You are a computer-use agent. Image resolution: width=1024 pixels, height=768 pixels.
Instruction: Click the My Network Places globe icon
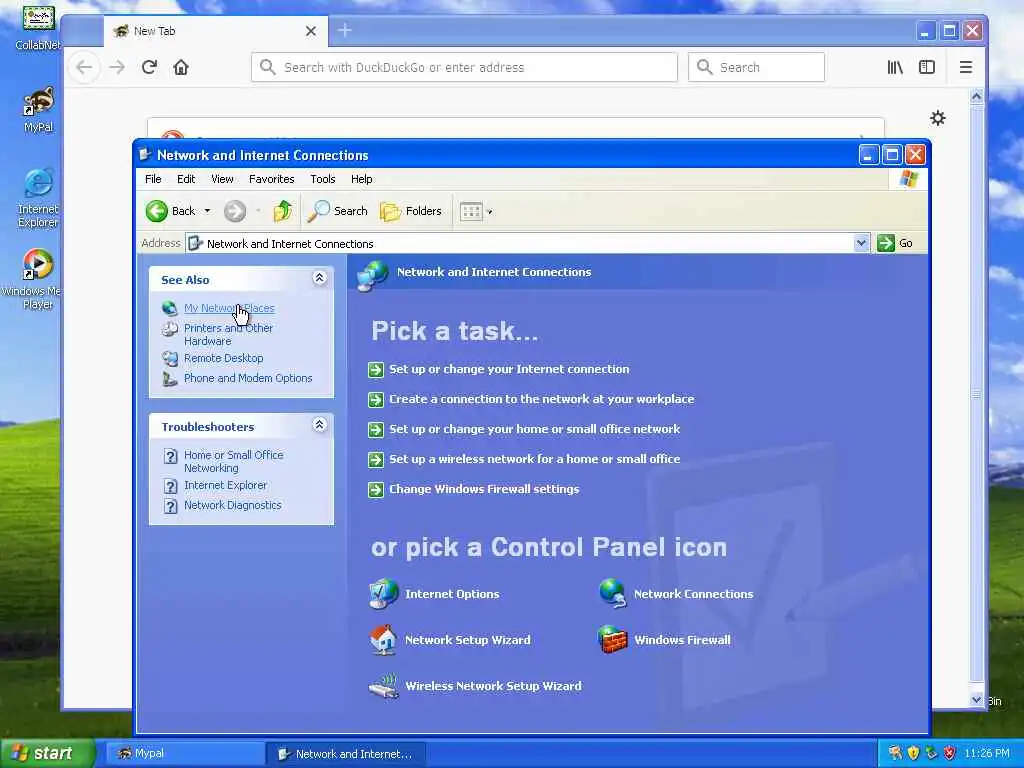170,308
